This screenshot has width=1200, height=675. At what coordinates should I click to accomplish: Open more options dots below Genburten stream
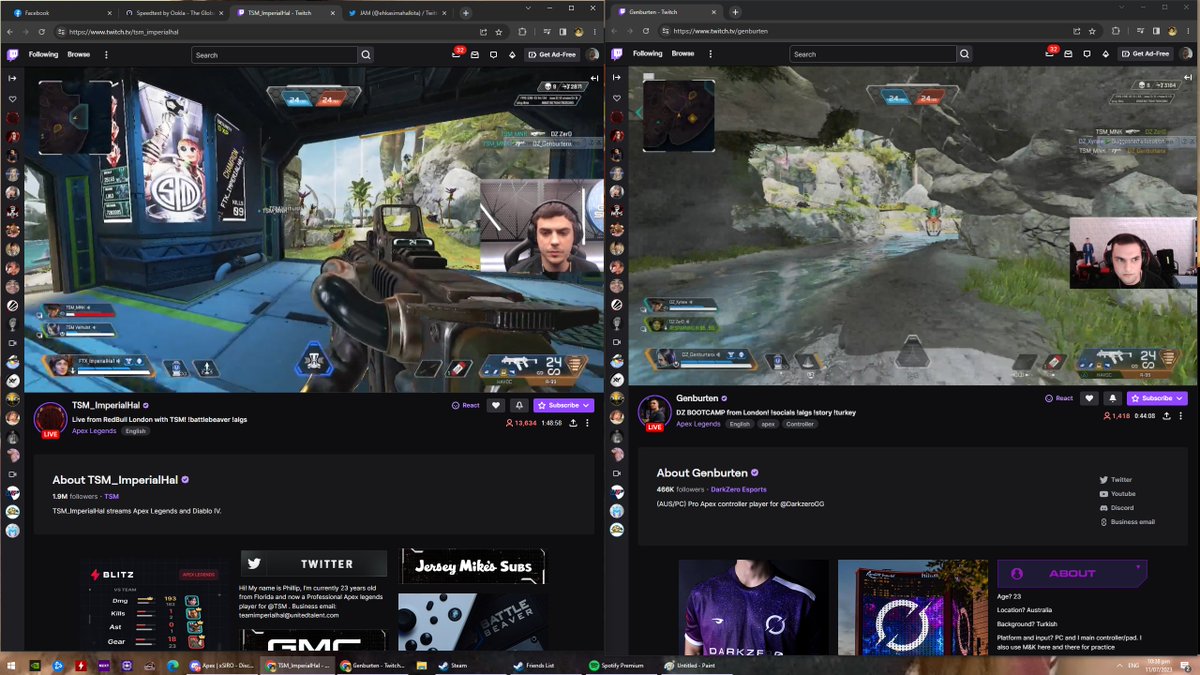tap(1183, 415)
